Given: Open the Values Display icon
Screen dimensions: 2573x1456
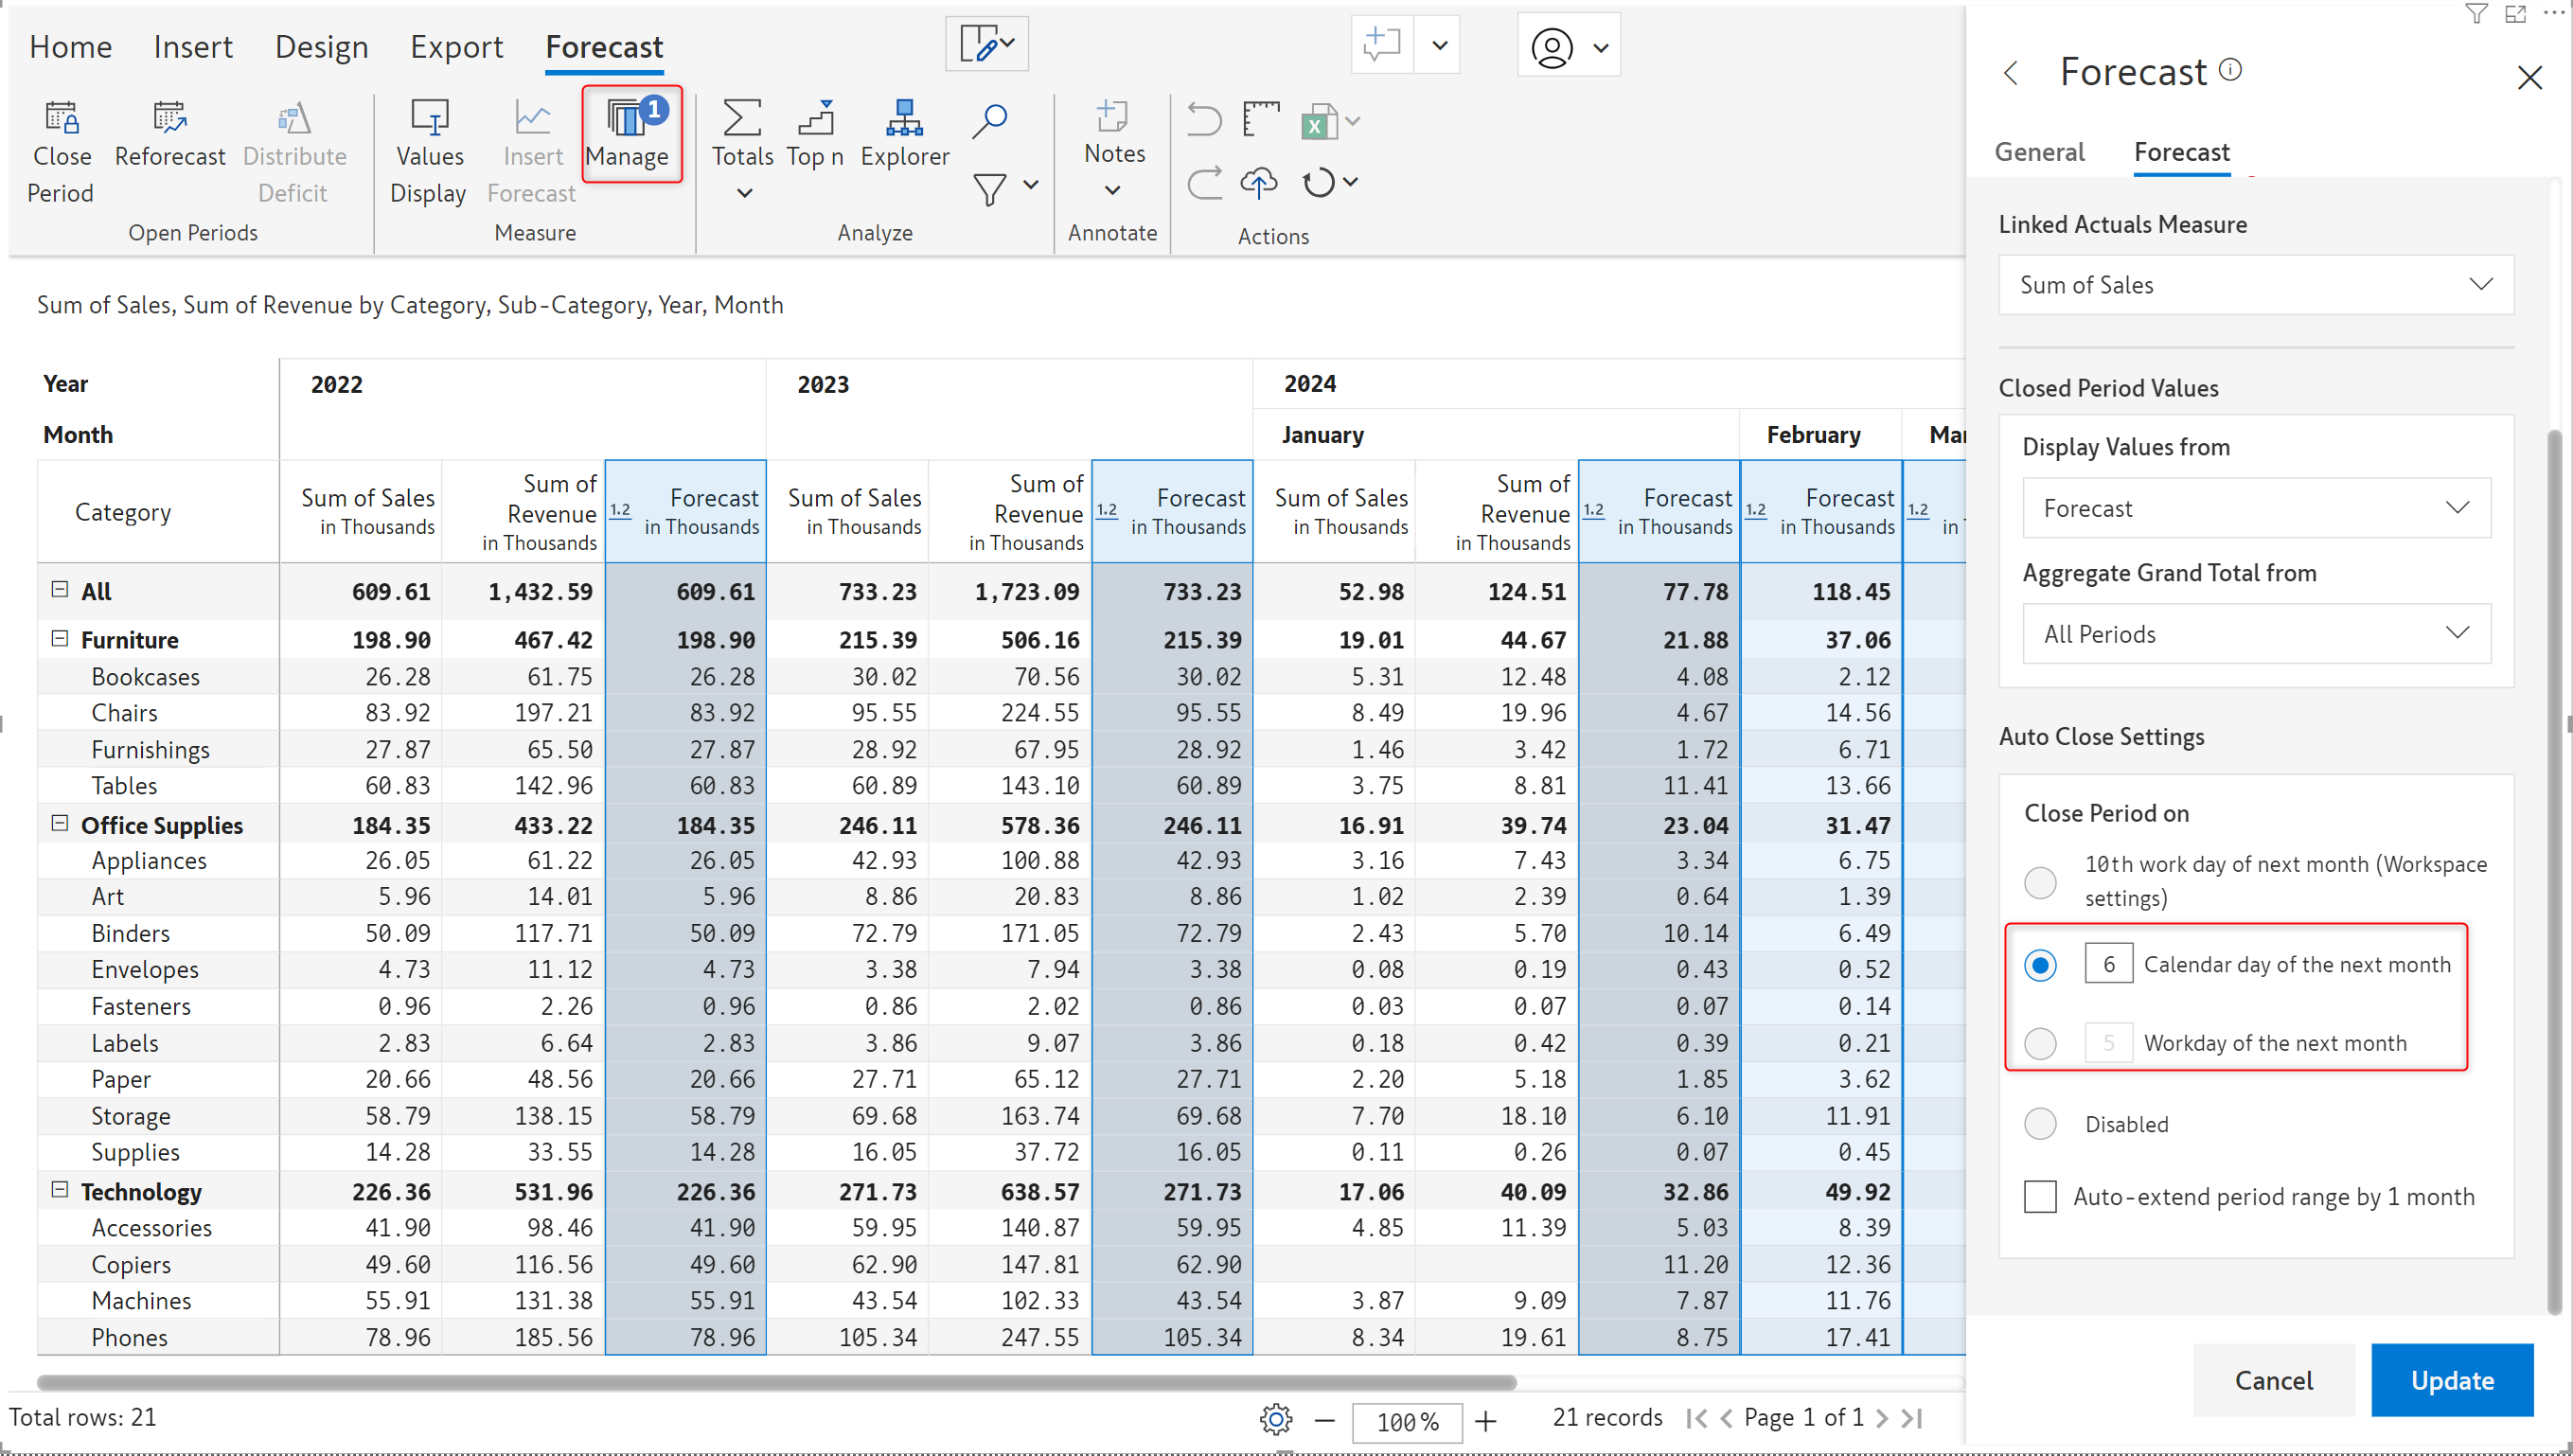Looking at the screenshot, I should [x=429, y=118].
